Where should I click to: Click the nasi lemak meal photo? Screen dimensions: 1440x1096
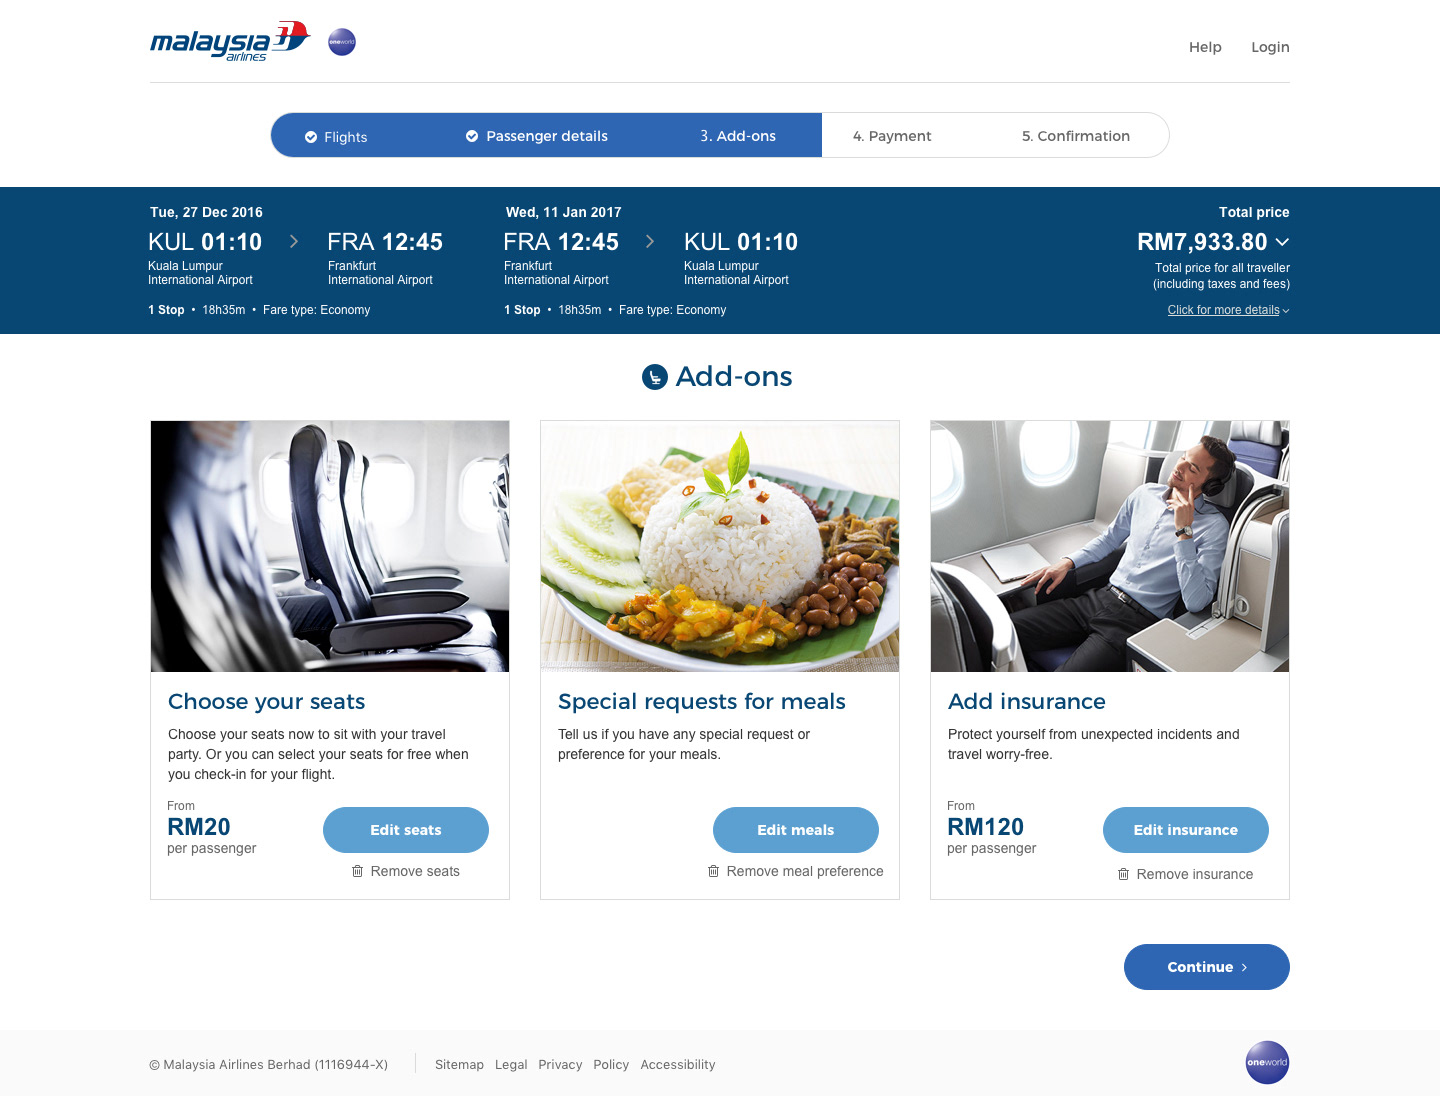pyautogui.click(x=720, y=546)
